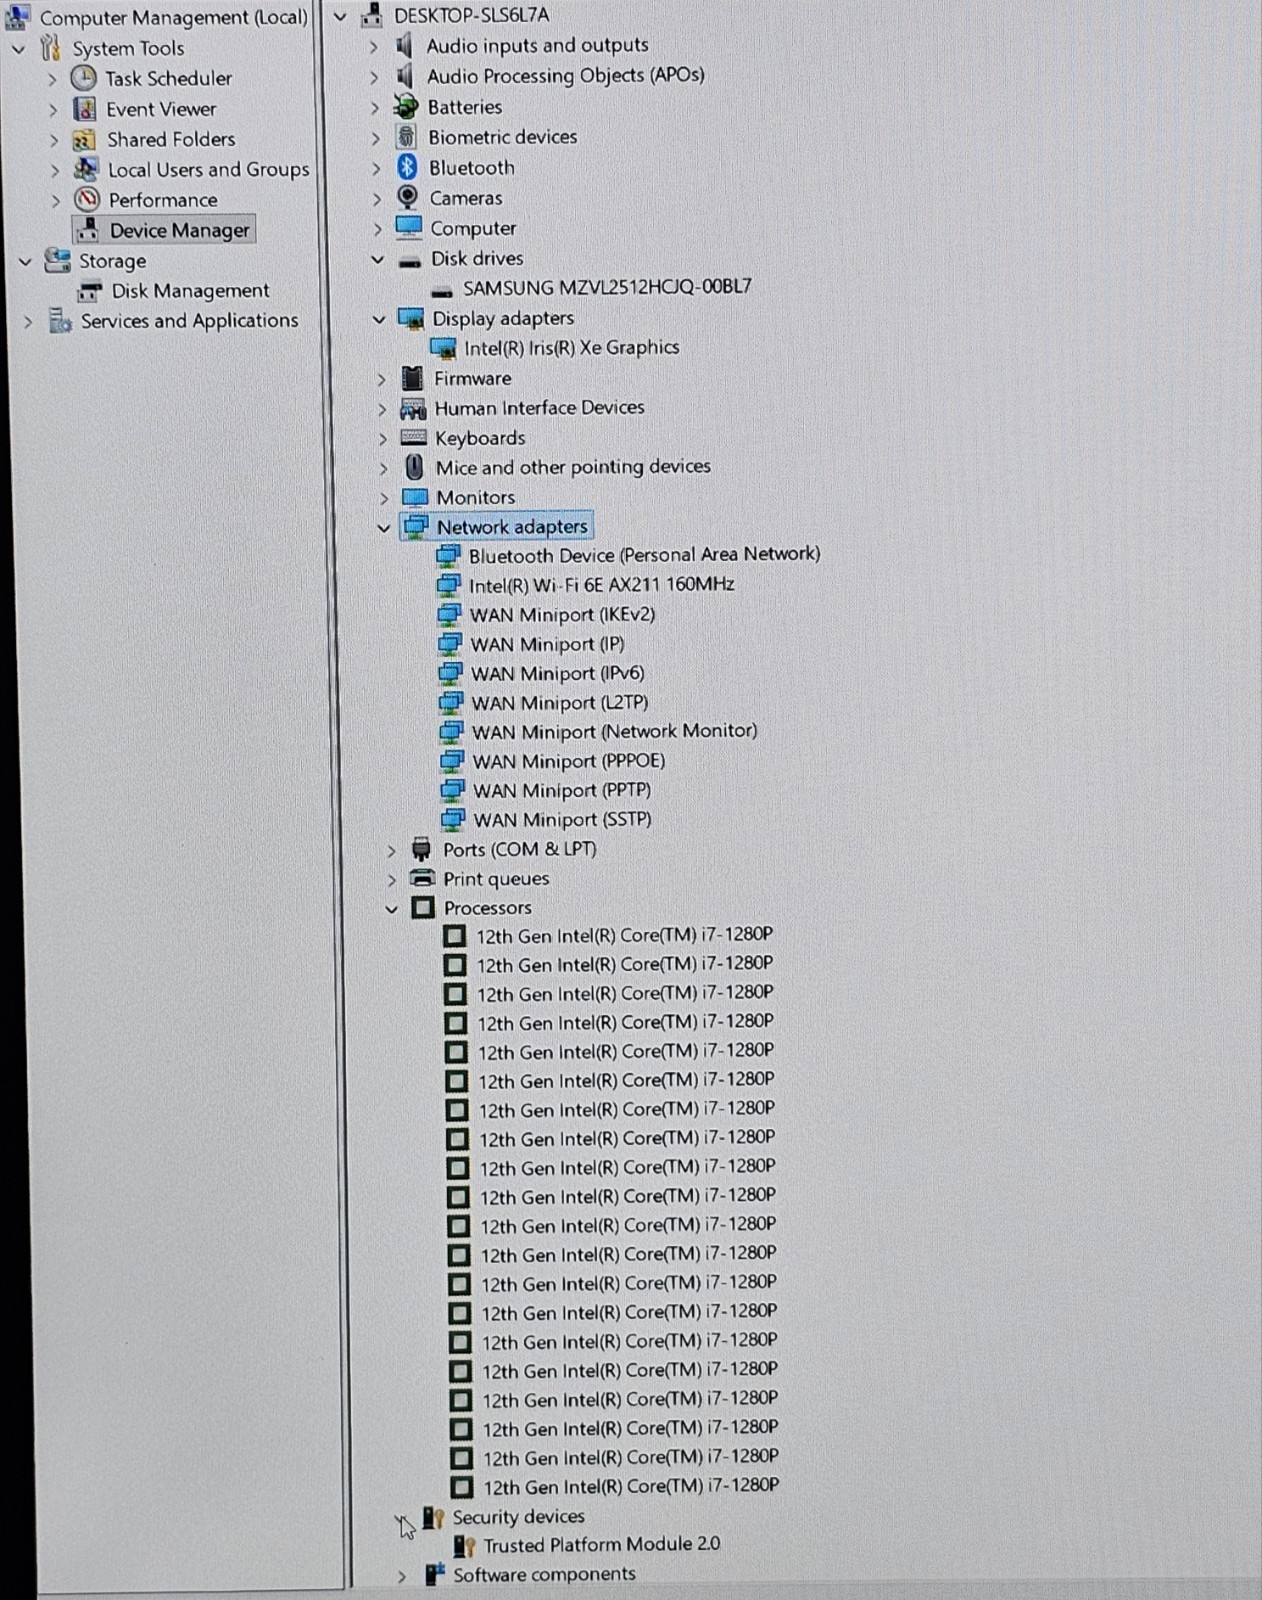Viewport: 1262px width, 1600px height.
Task: Expand the Software components category
Action: [402, 1576]
